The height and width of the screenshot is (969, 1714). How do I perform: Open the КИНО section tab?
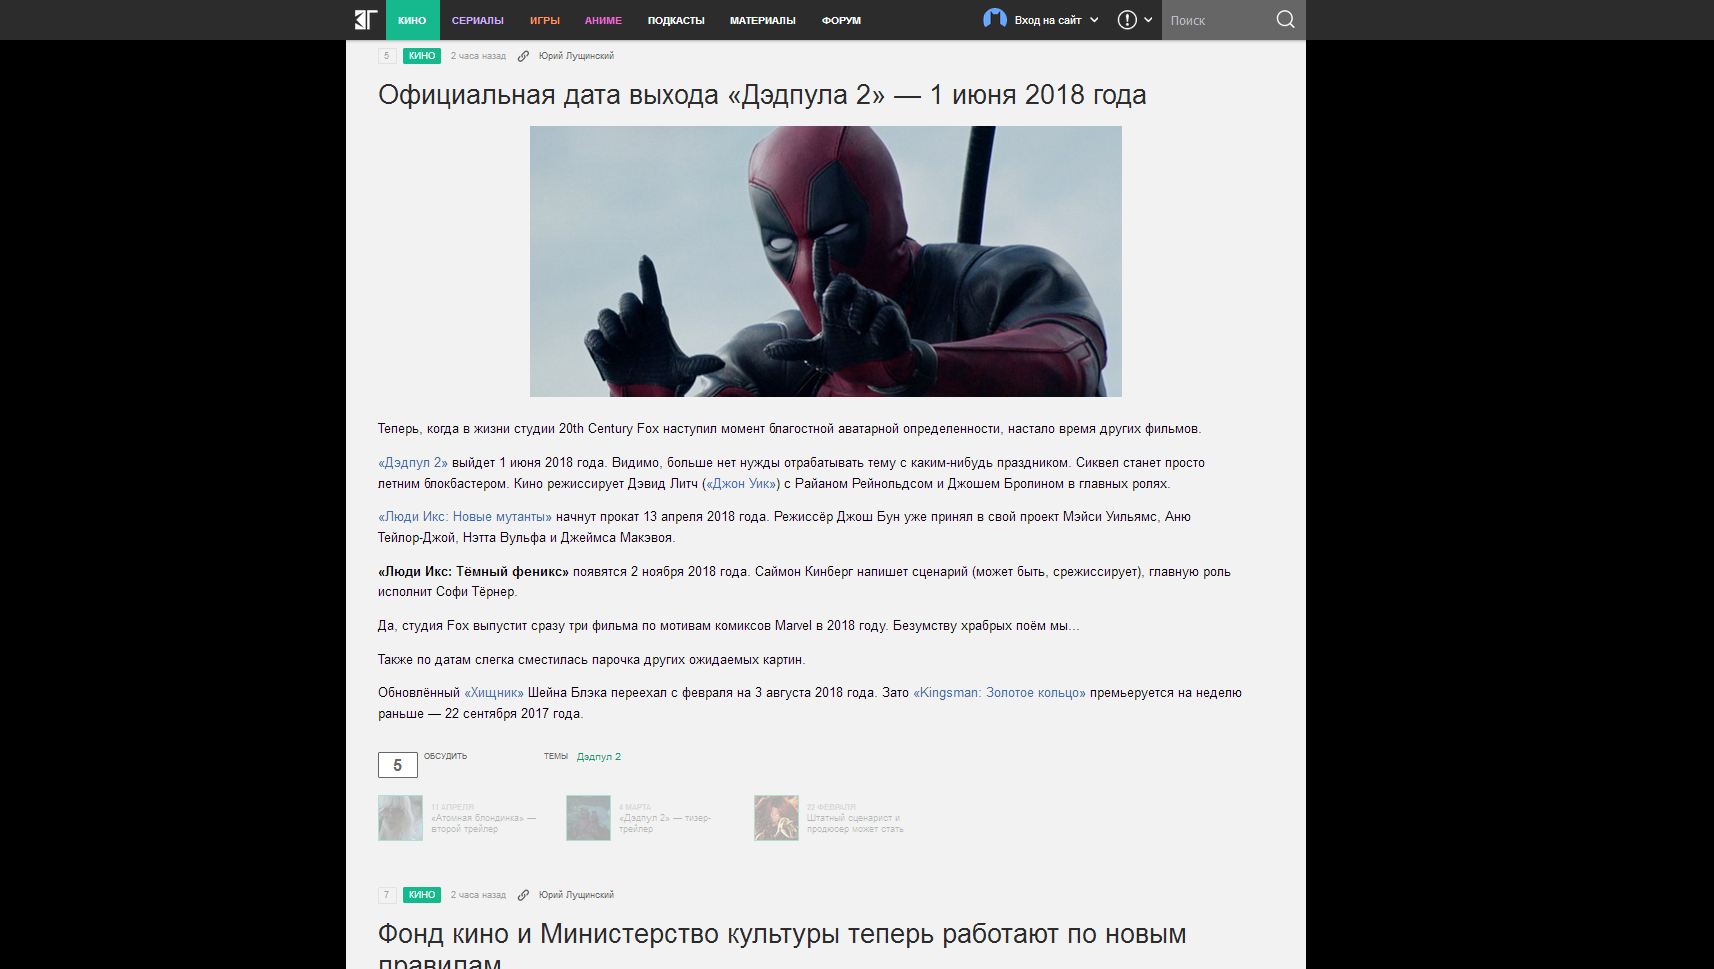(412, 20)
